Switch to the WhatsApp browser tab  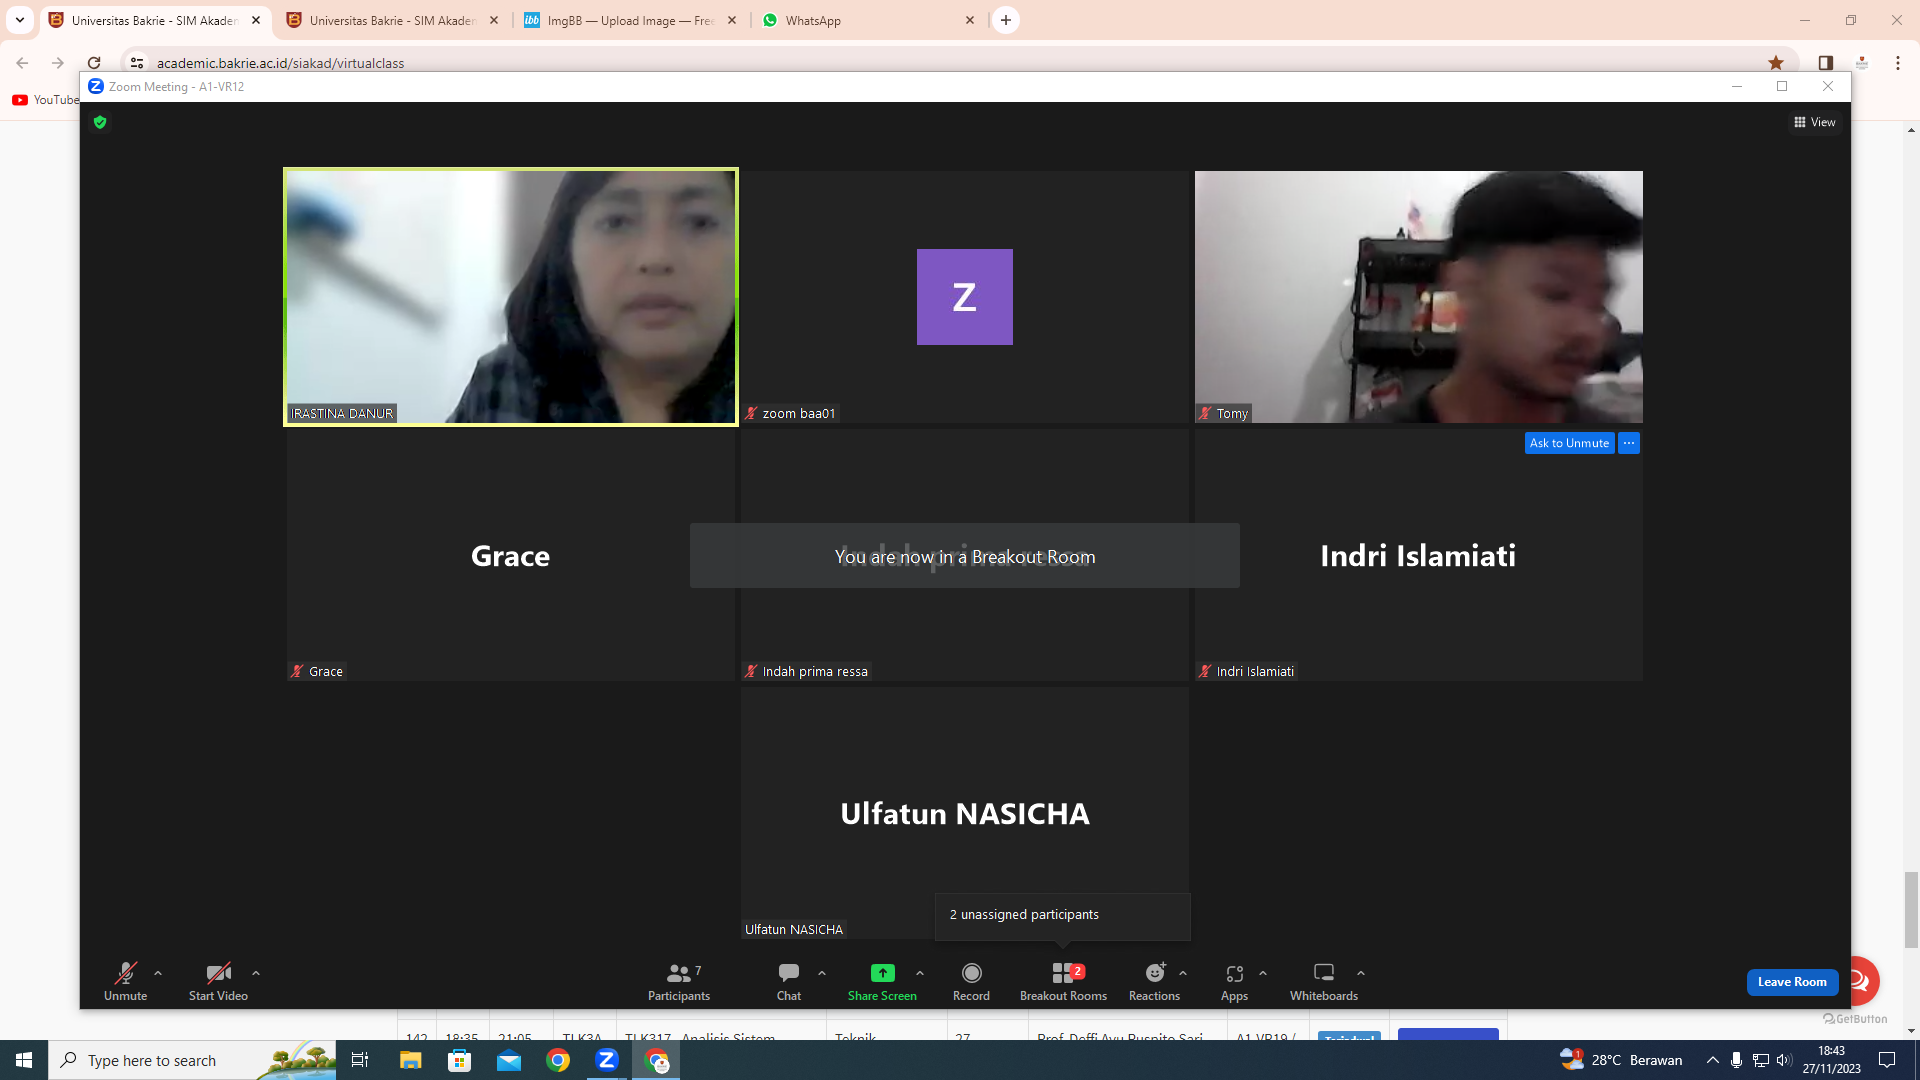[x=868, y=20]
